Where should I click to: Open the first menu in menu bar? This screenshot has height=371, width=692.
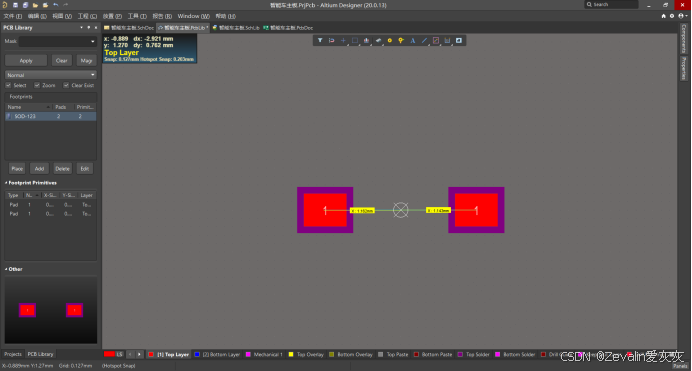[12, 16]
